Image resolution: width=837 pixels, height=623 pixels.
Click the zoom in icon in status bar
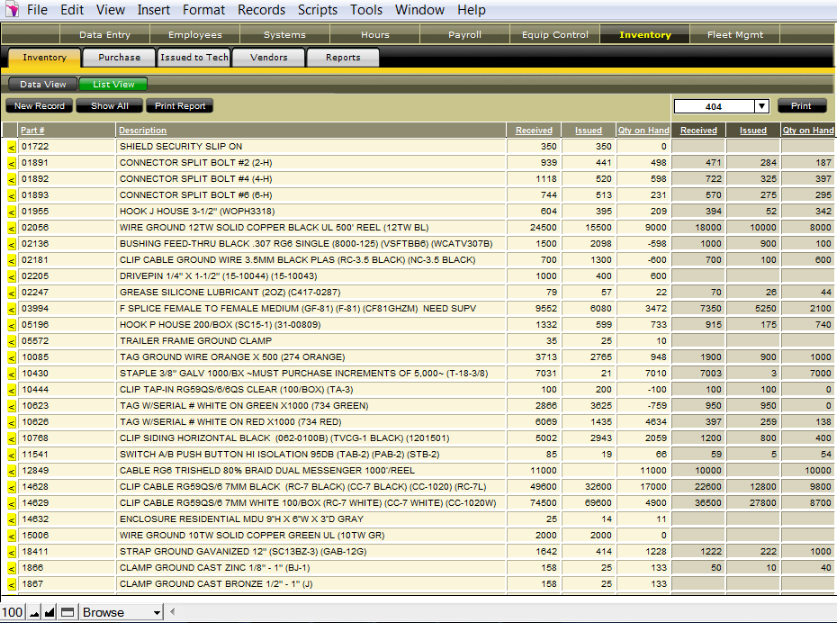[x=50, y=612]
